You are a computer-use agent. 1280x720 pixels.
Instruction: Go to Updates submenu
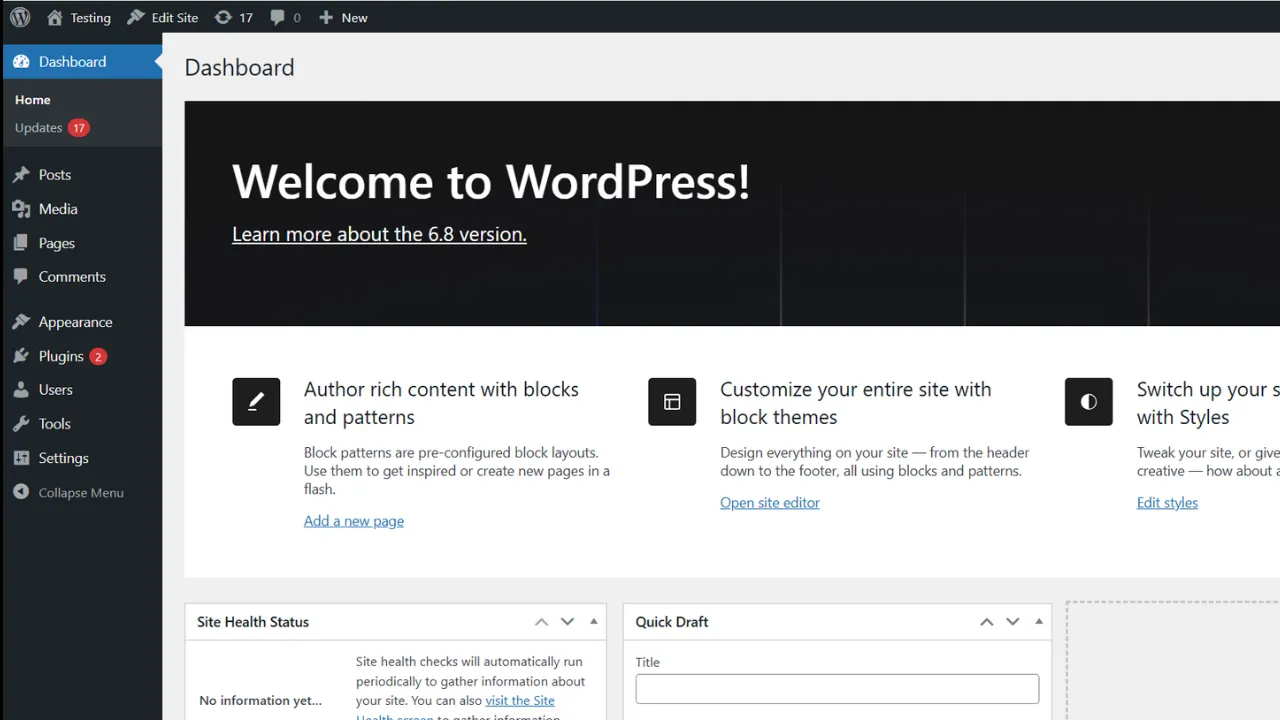coord(39,128)
